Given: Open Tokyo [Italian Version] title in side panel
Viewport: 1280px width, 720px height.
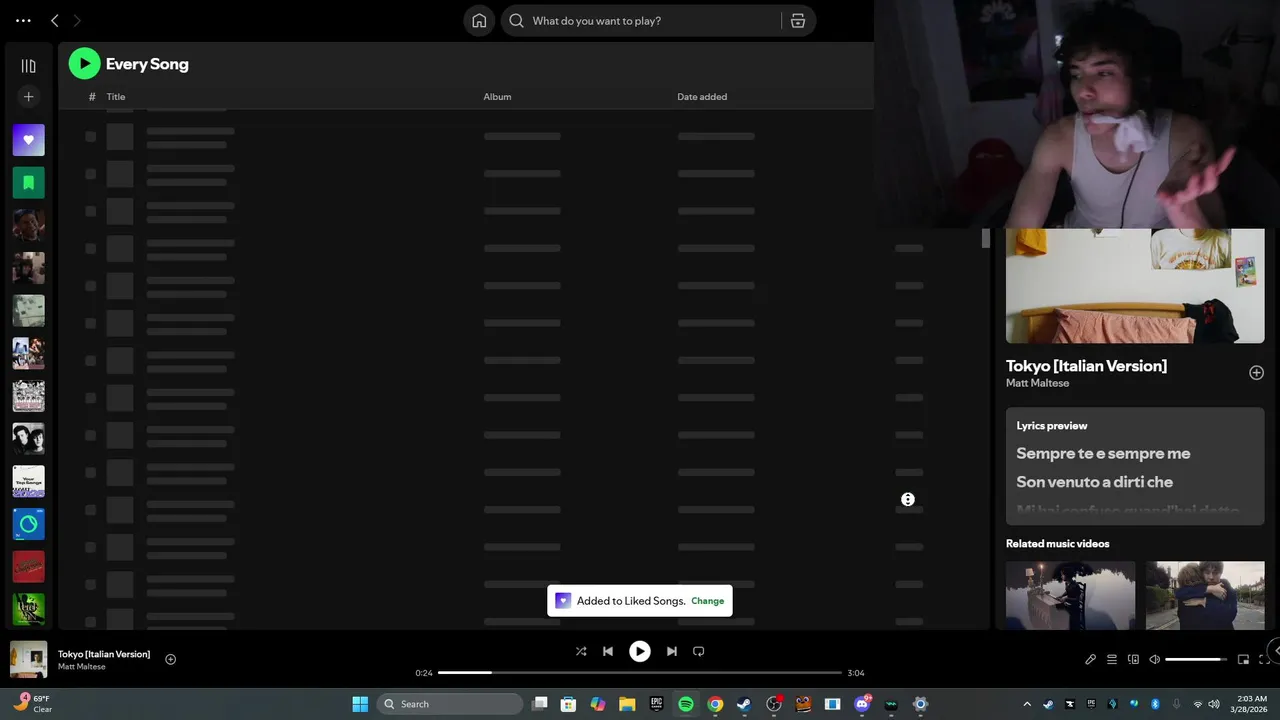Looking at the screenshot, I should point(1086,366).
